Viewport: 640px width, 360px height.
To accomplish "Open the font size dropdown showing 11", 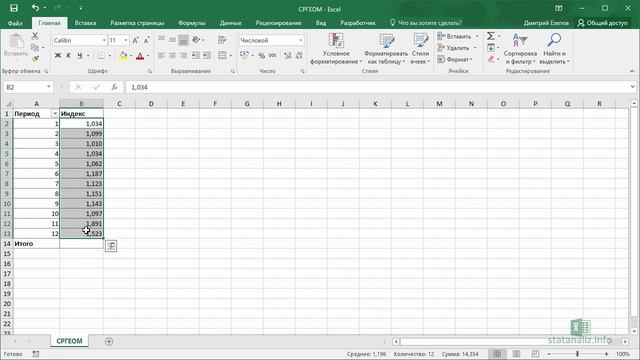I will [125, 40].
